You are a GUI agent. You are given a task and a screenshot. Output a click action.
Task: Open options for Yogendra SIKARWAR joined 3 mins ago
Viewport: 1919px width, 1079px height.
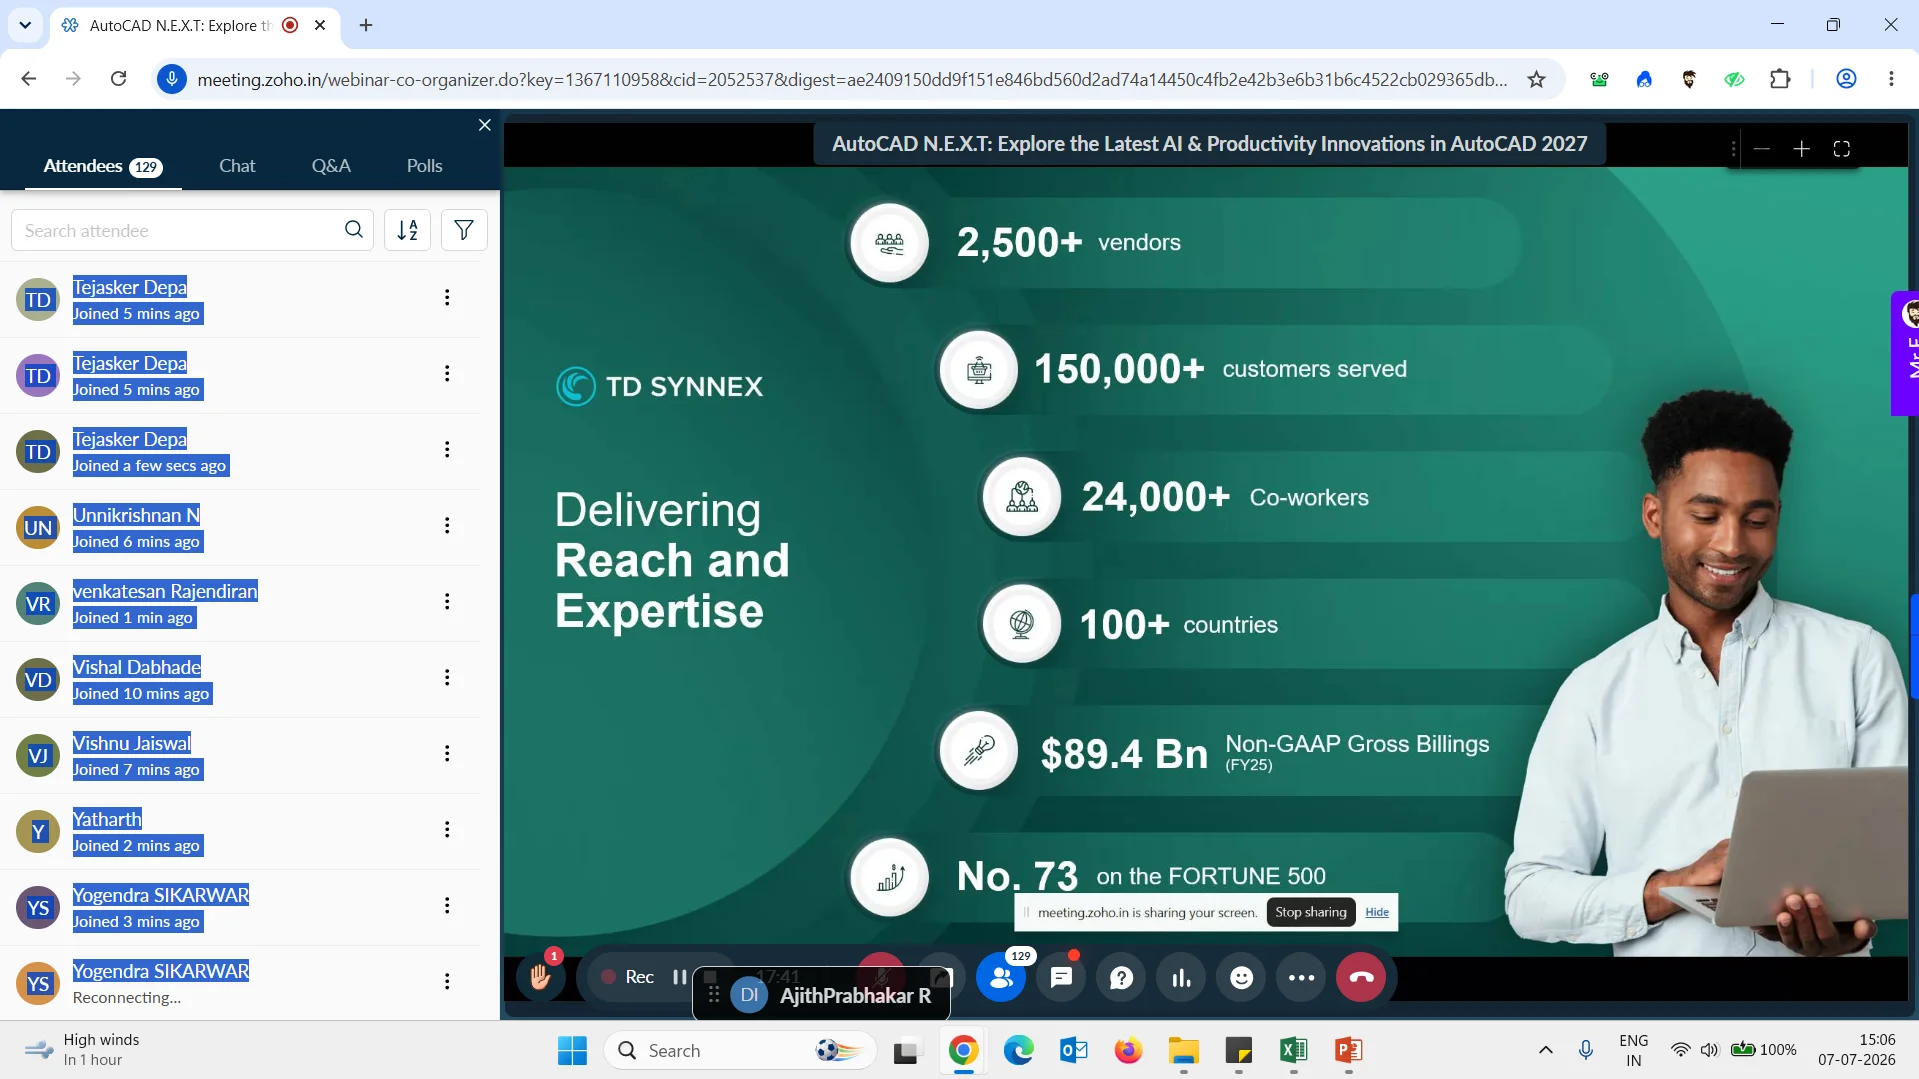click(x=447, y=905)
